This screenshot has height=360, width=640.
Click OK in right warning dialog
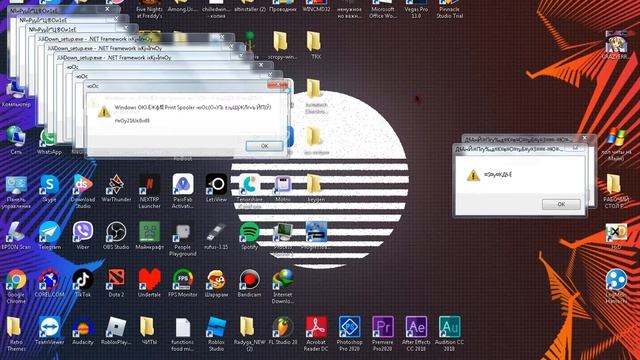tap(561, 204)
